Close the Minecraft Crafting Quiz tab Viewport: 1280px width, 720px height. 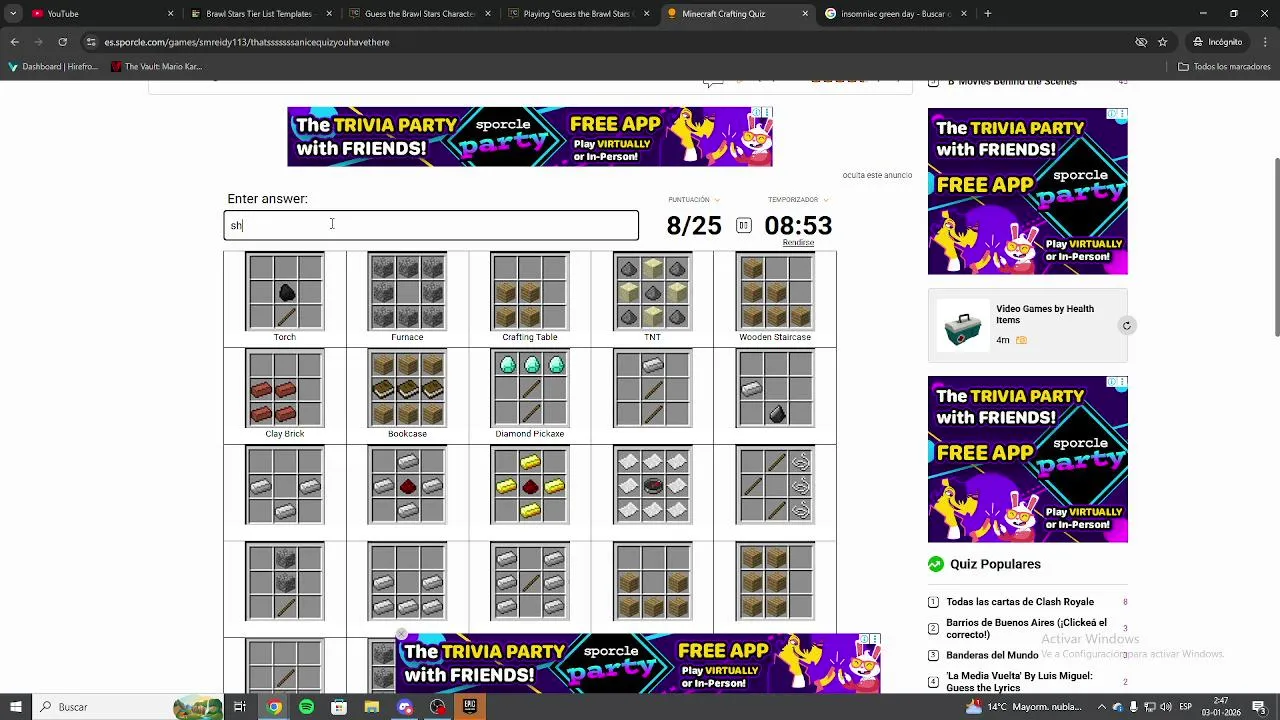coord(805,14)
